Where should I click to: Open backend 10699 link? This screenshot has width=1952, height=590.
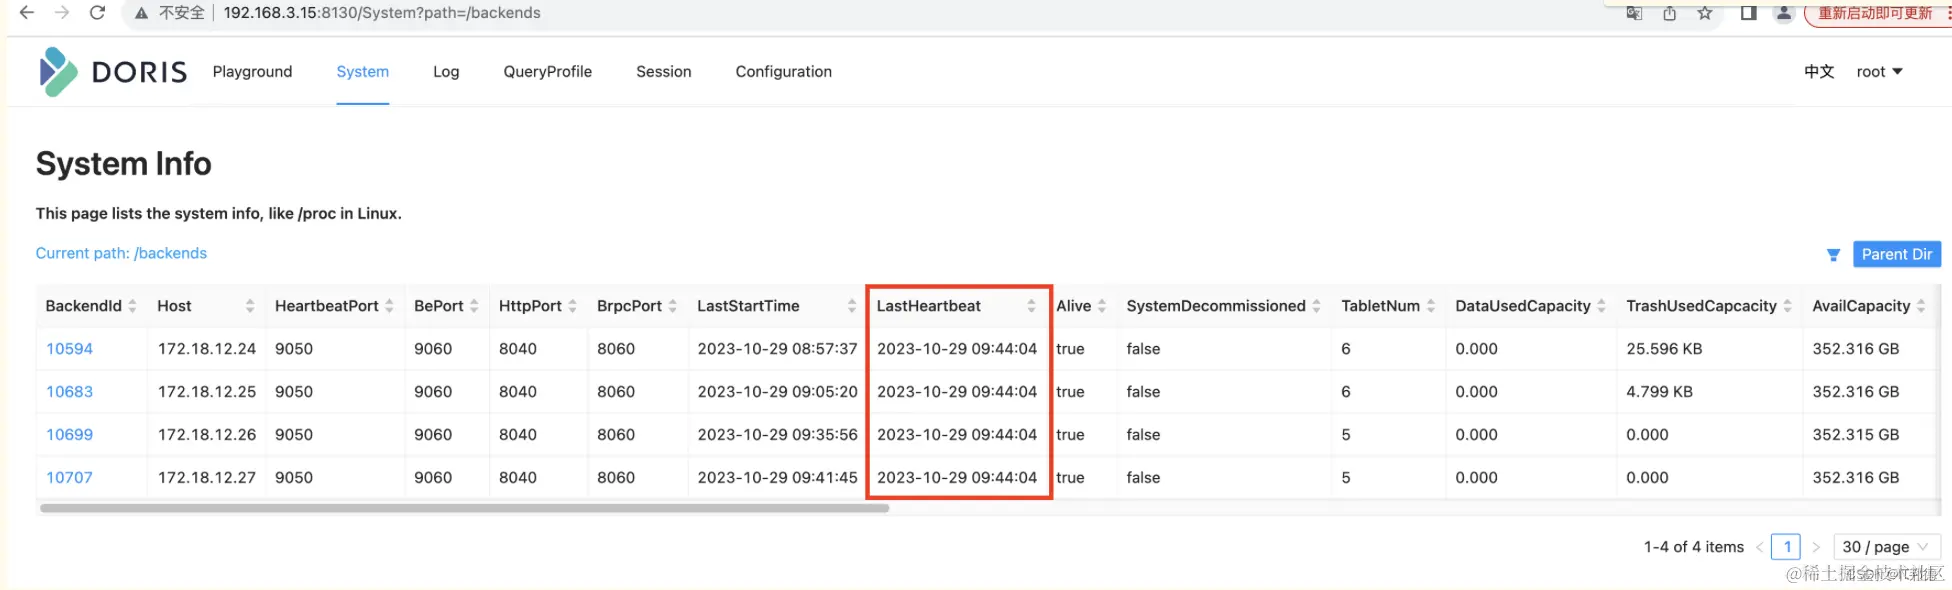click(69, 435)
